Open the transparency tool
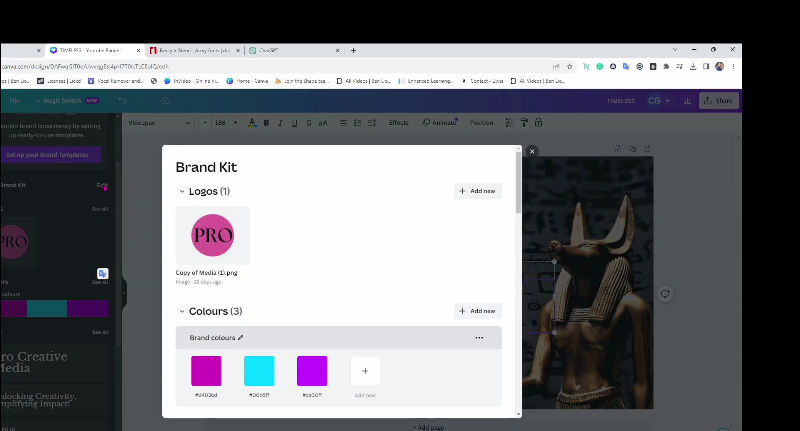800x431 pixels. [509, 123]
